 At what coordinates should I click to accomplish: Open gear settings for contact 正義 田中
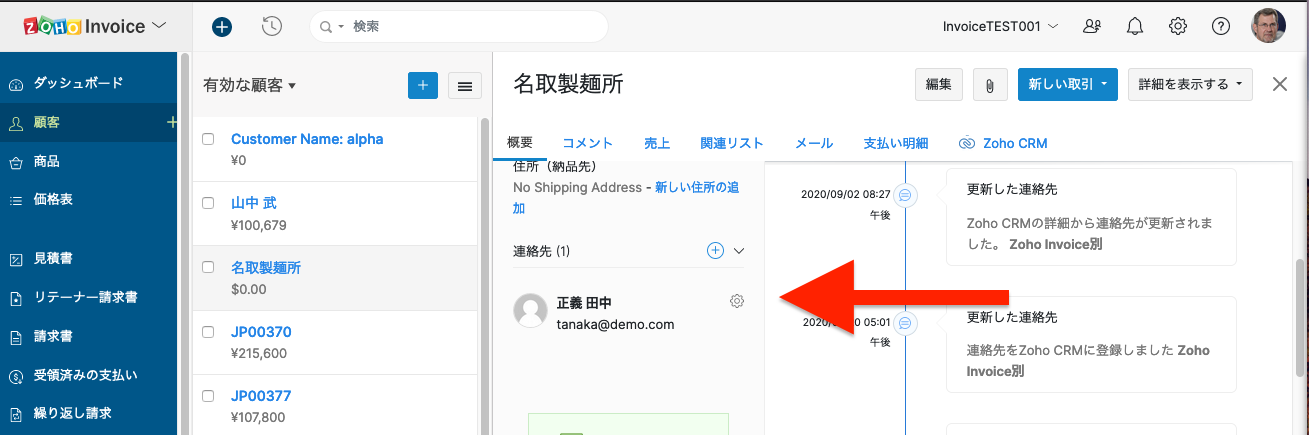[x=737, y=301]
